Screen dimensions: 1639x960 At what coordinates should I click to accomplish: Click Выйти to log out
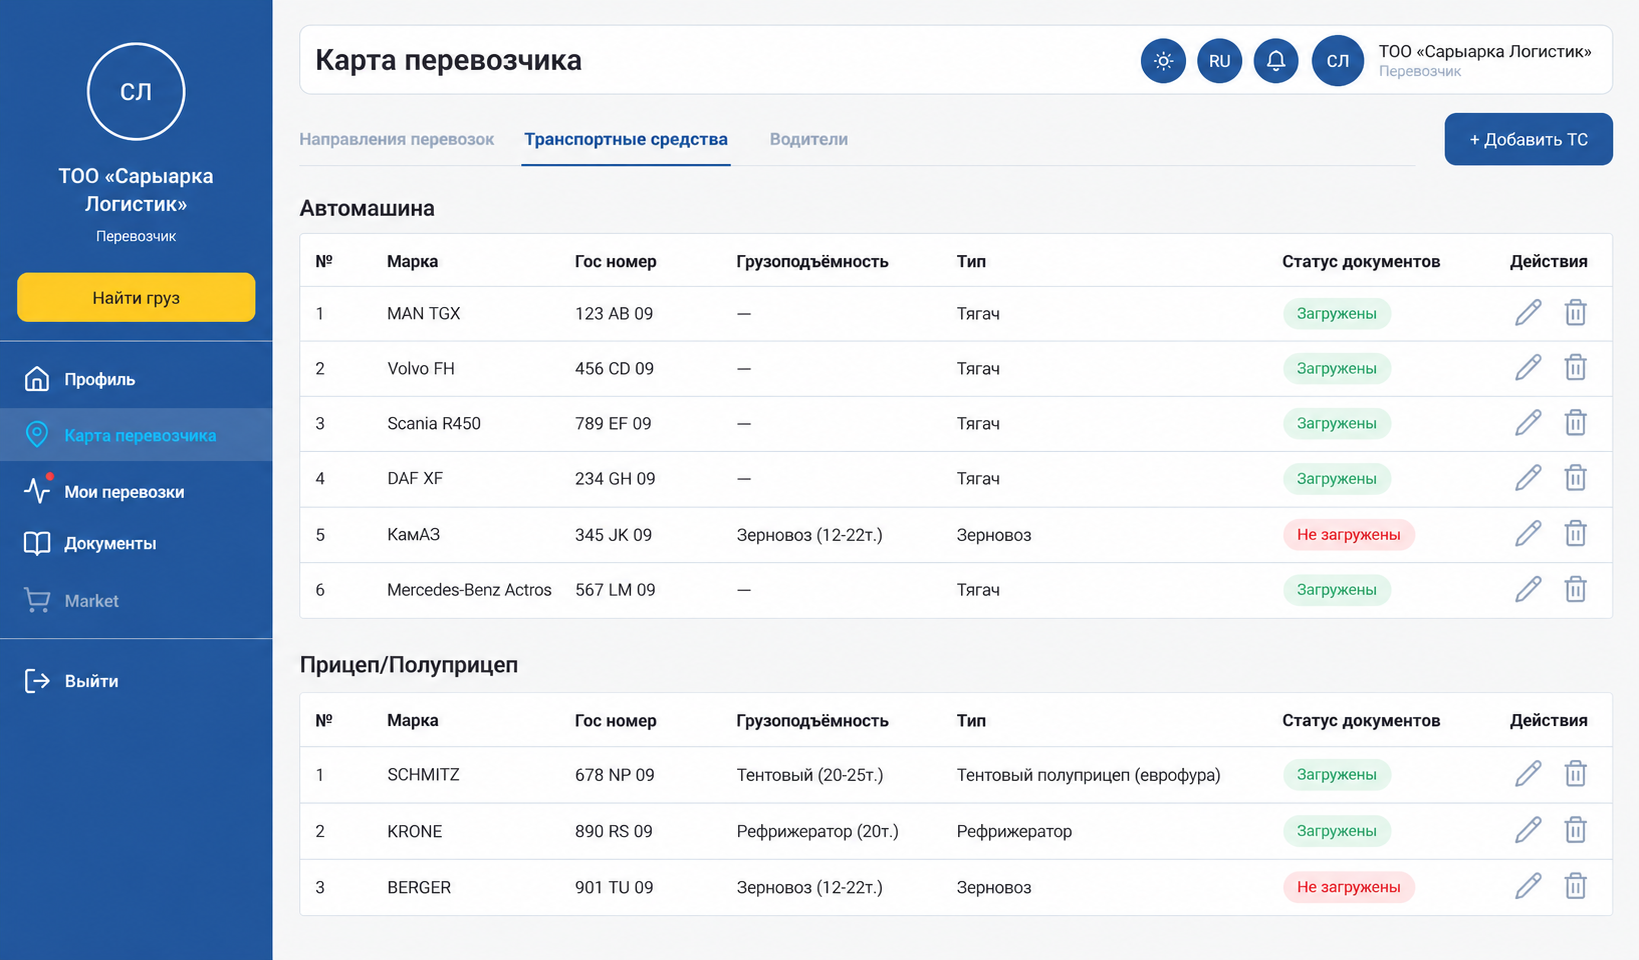click(136, 681)
